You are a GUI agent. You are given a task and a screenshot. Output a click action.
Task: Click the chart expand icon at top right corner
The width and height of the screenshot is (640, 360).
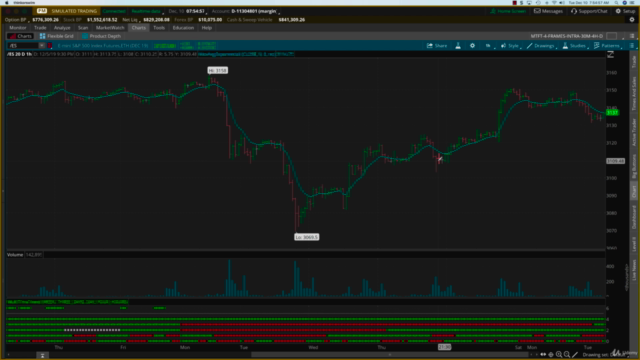tap(611, 55)
